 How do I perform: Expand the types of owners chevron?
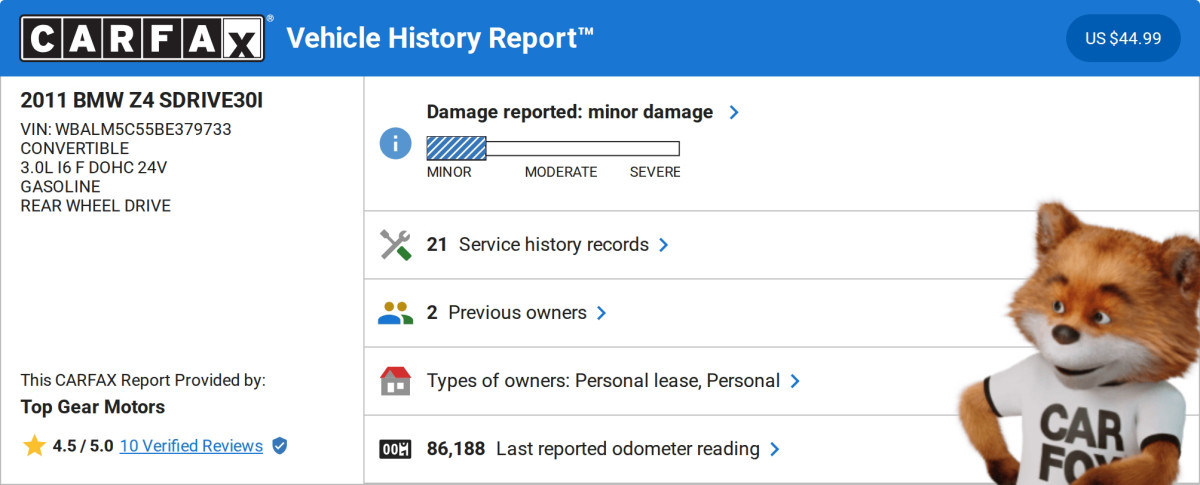pyautogui.click(x=795, y=381)
